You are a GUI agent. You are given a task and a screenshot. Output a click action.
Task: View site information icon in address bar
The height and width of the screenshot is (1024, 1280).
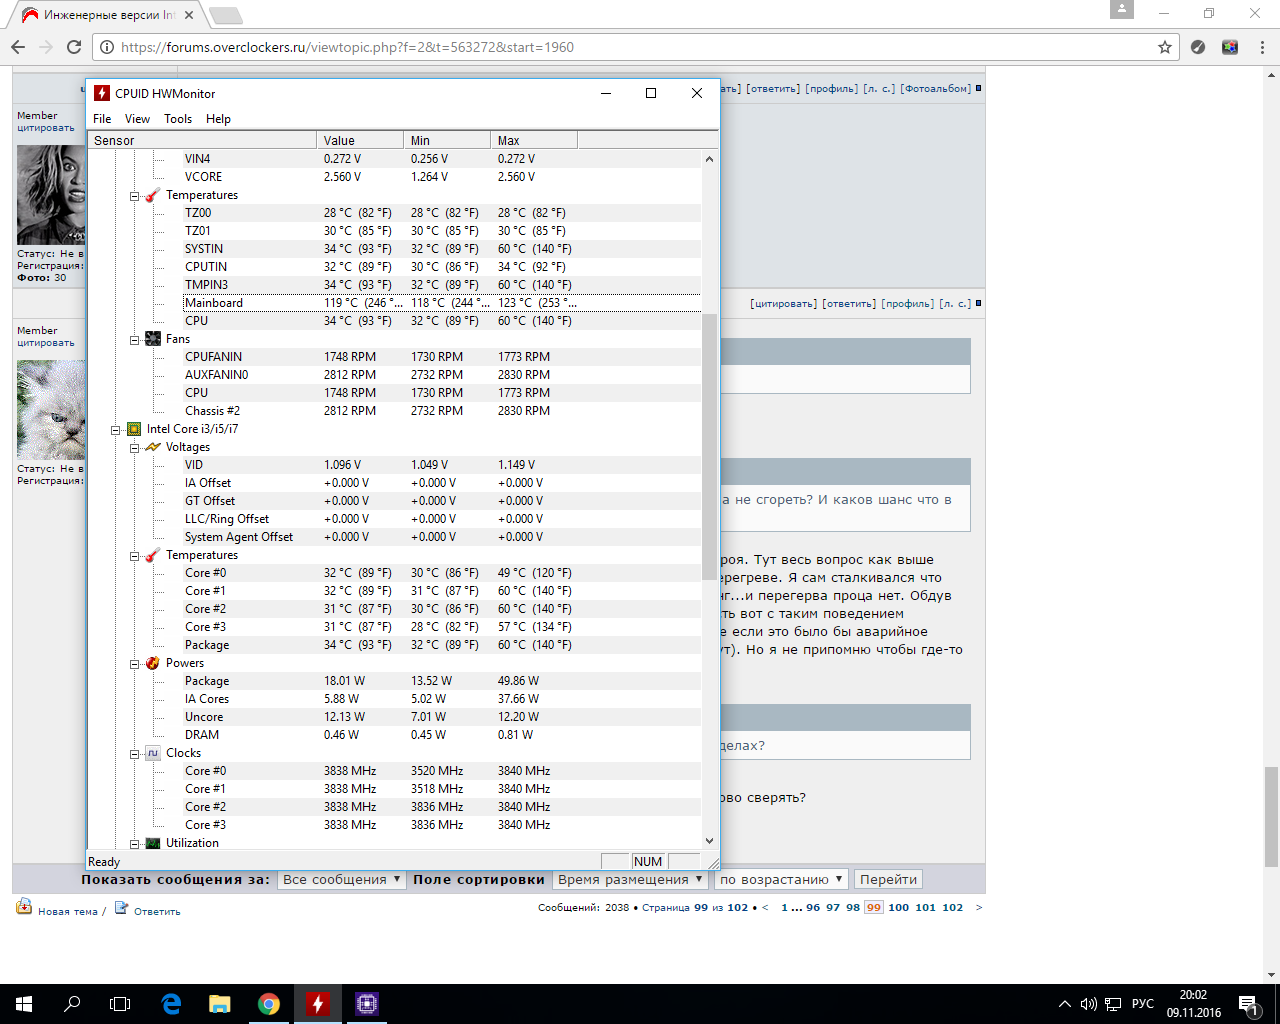pyautogui.click(x=107, y=47)
